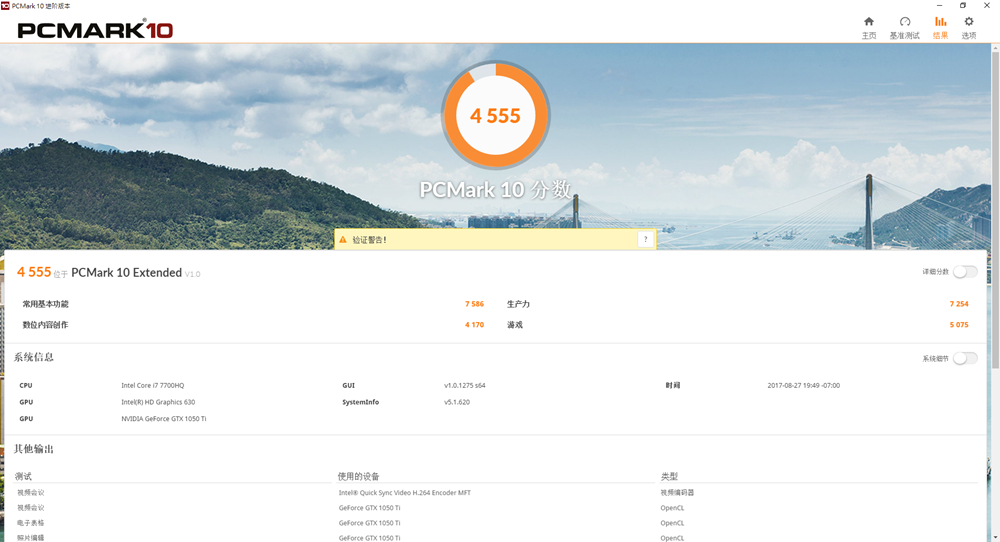Screen dimensions: 1000x542
Task: Click the 系统信息 section heading
Action: pyautogui.click(x=34, y=357)
